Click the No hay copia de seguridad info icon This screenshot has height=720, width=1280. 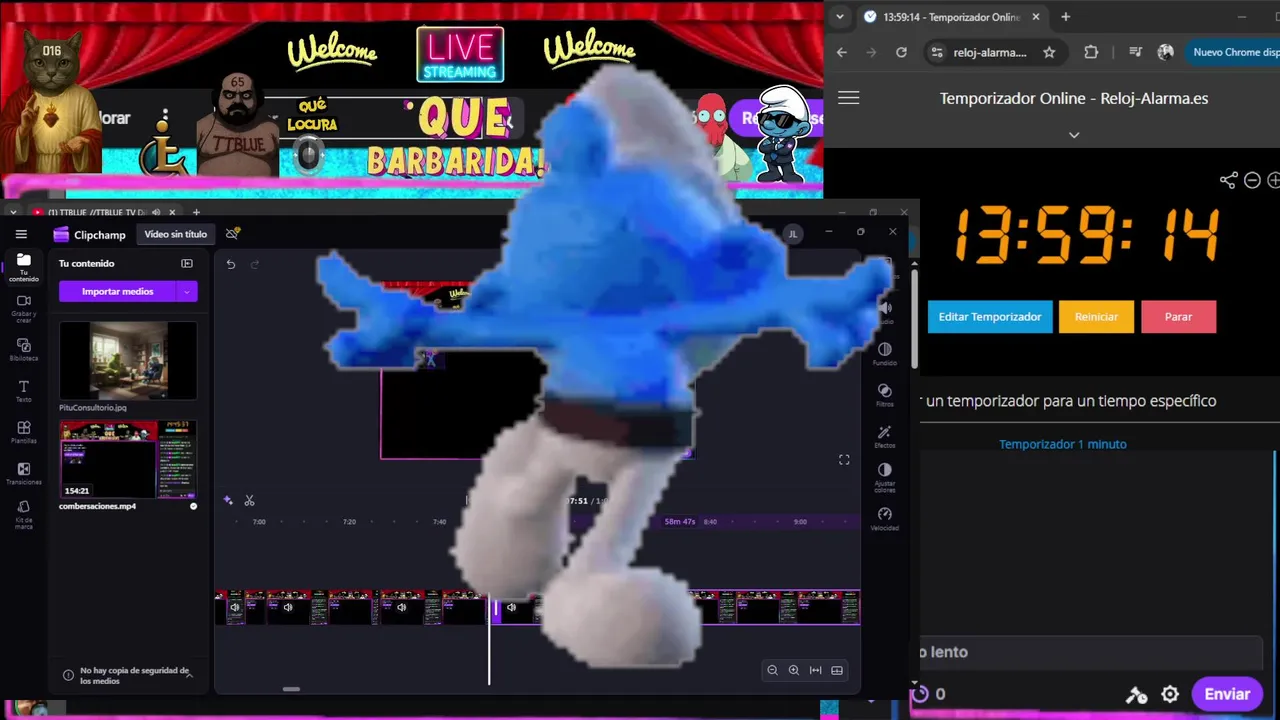(68, 675)
